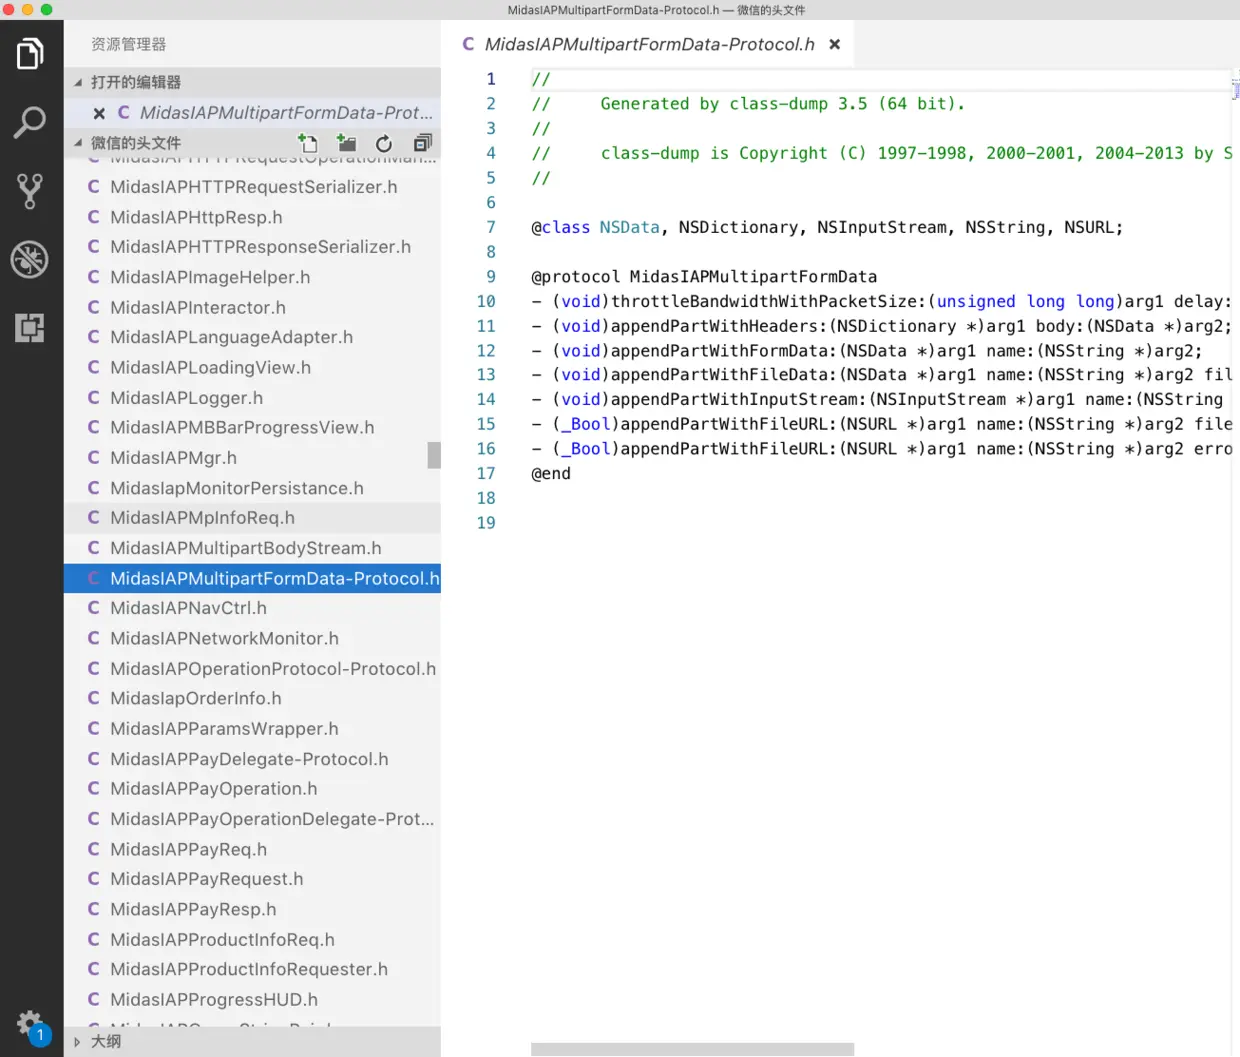Open MidasIAPPayDelegate-Protocol.h file
Screen dimensions: 1240x1057
[252, 759]
